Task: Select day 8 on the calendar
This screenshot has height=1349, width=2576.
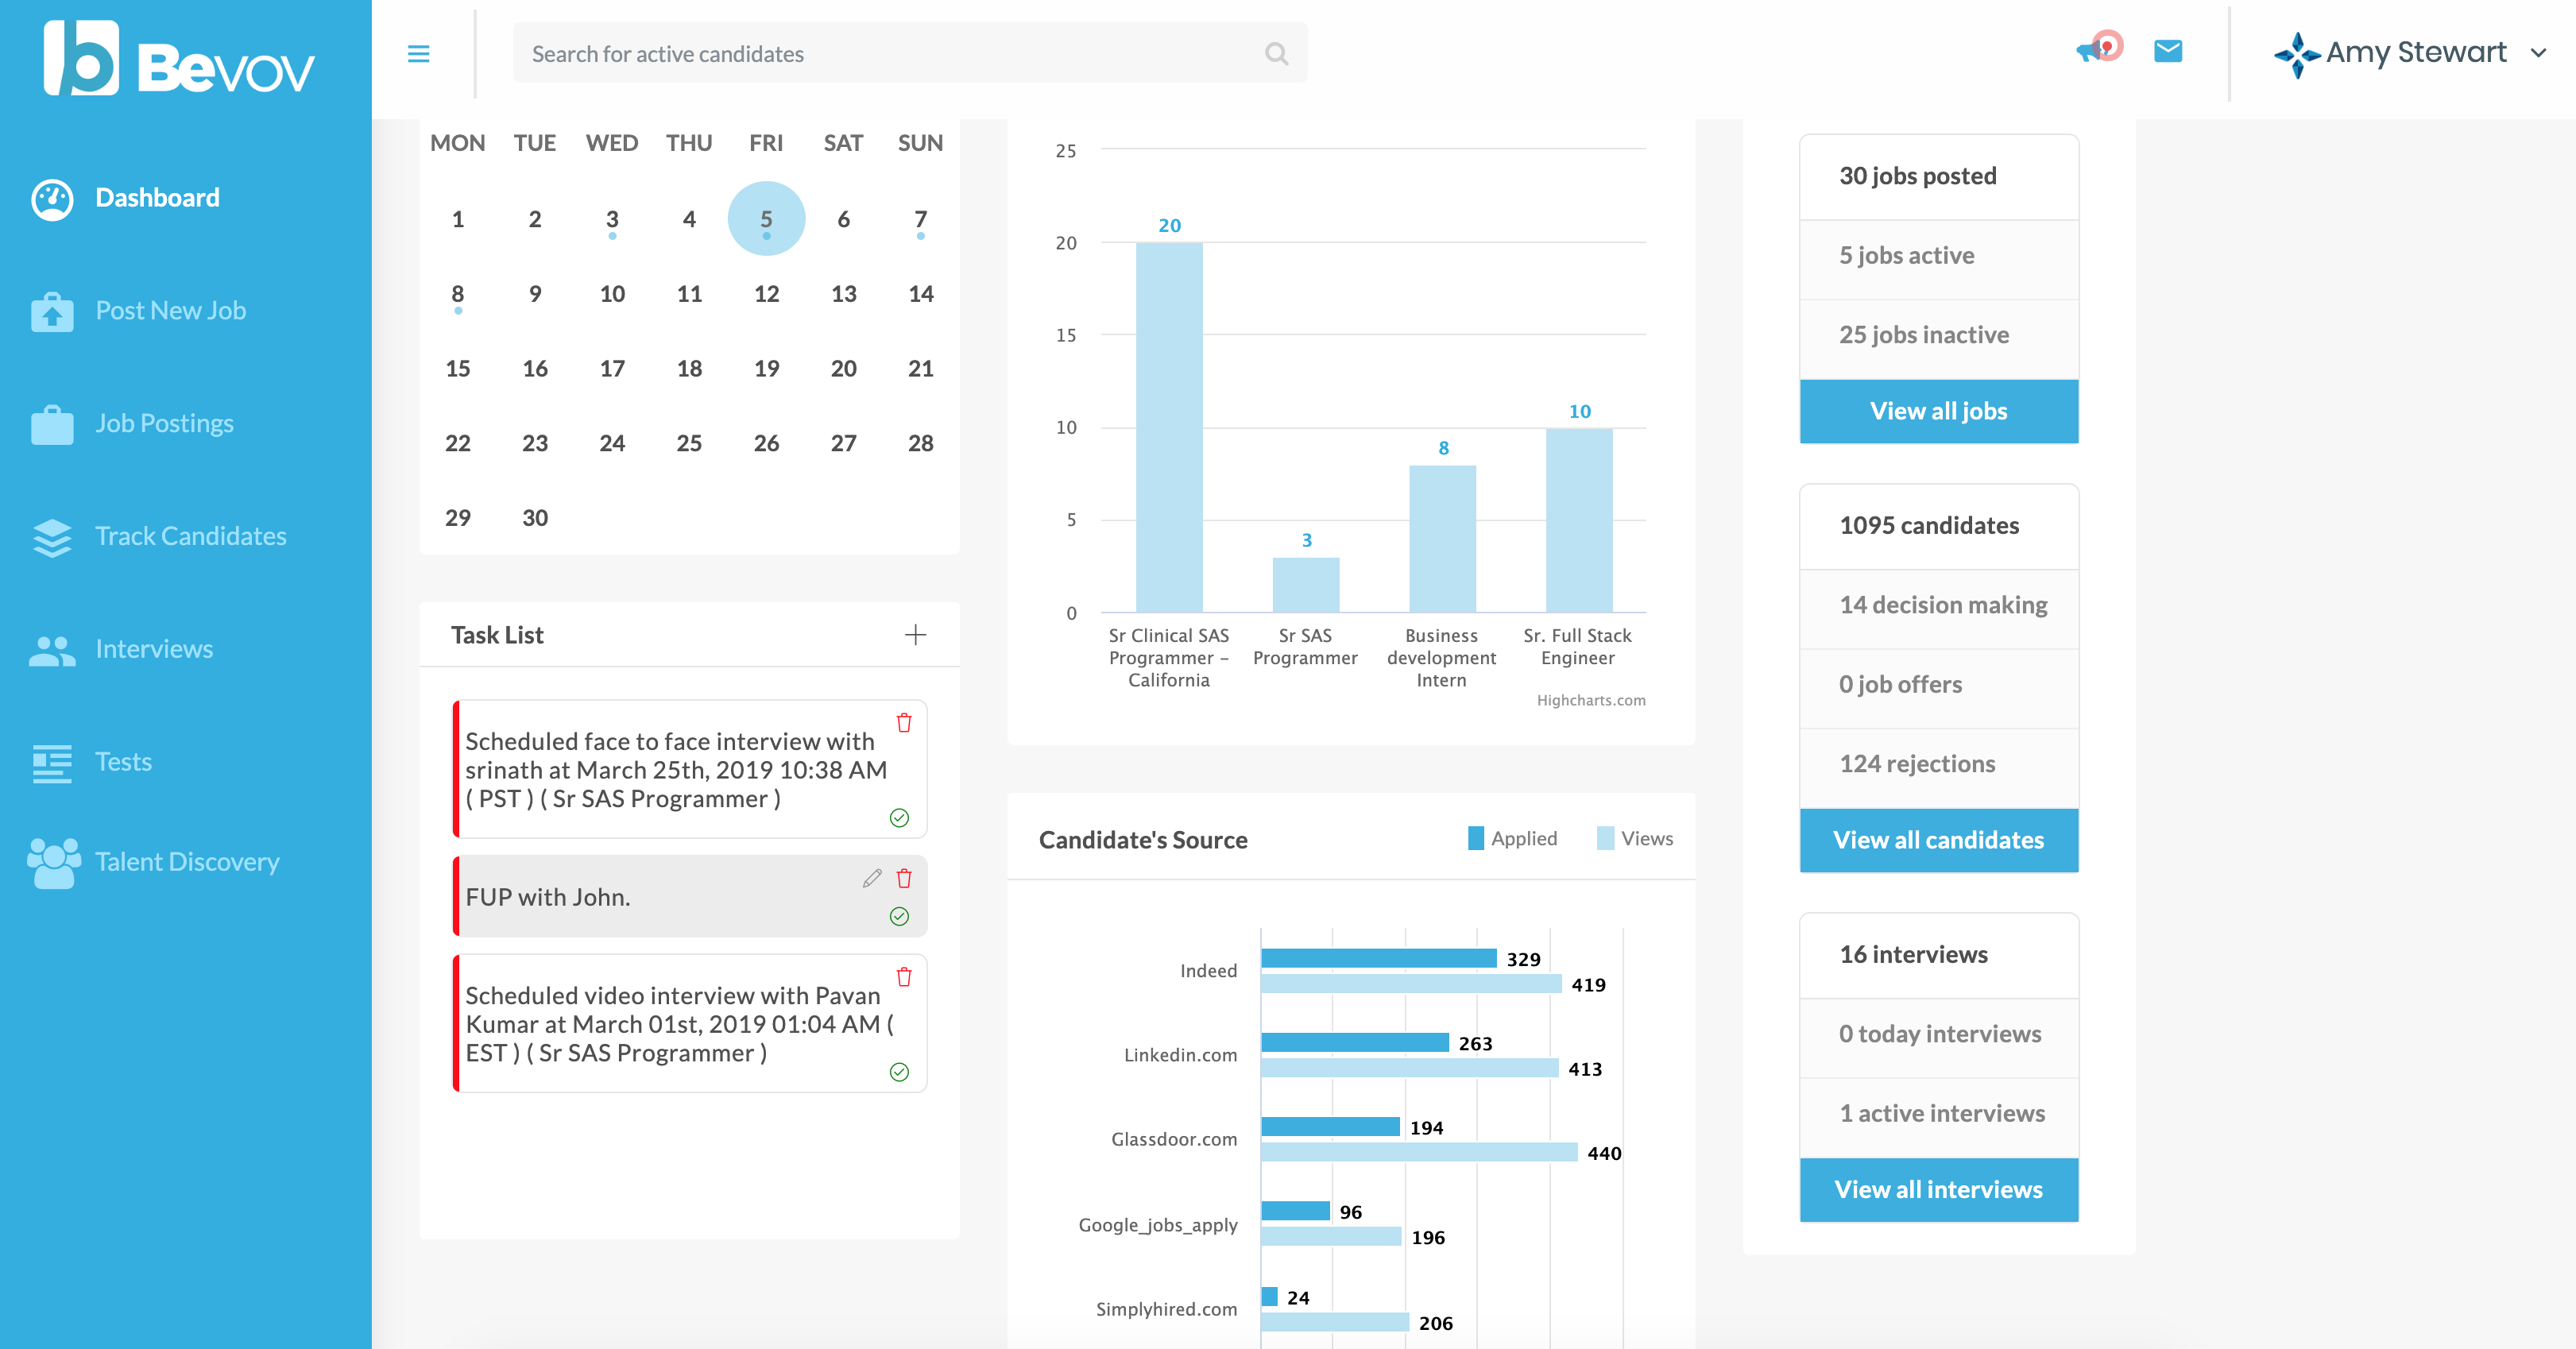Action: [457, 294]
